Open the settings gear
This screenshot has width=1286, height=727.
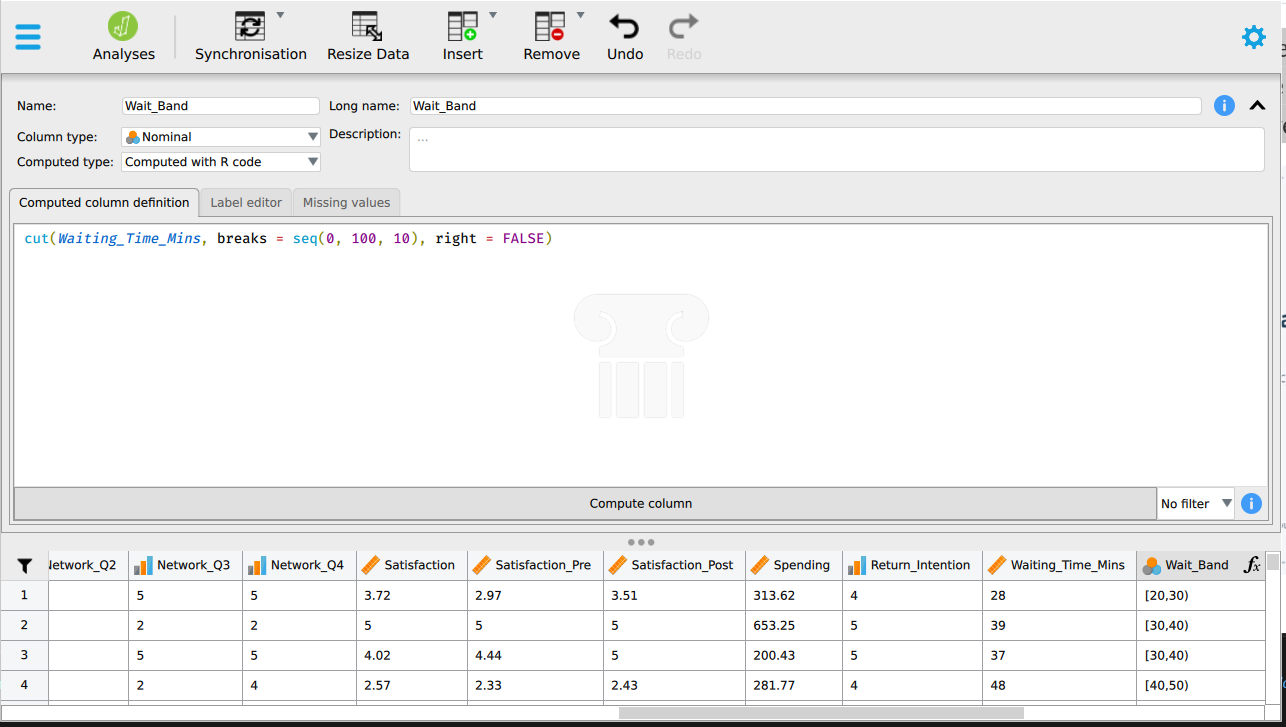(1253, 37)
